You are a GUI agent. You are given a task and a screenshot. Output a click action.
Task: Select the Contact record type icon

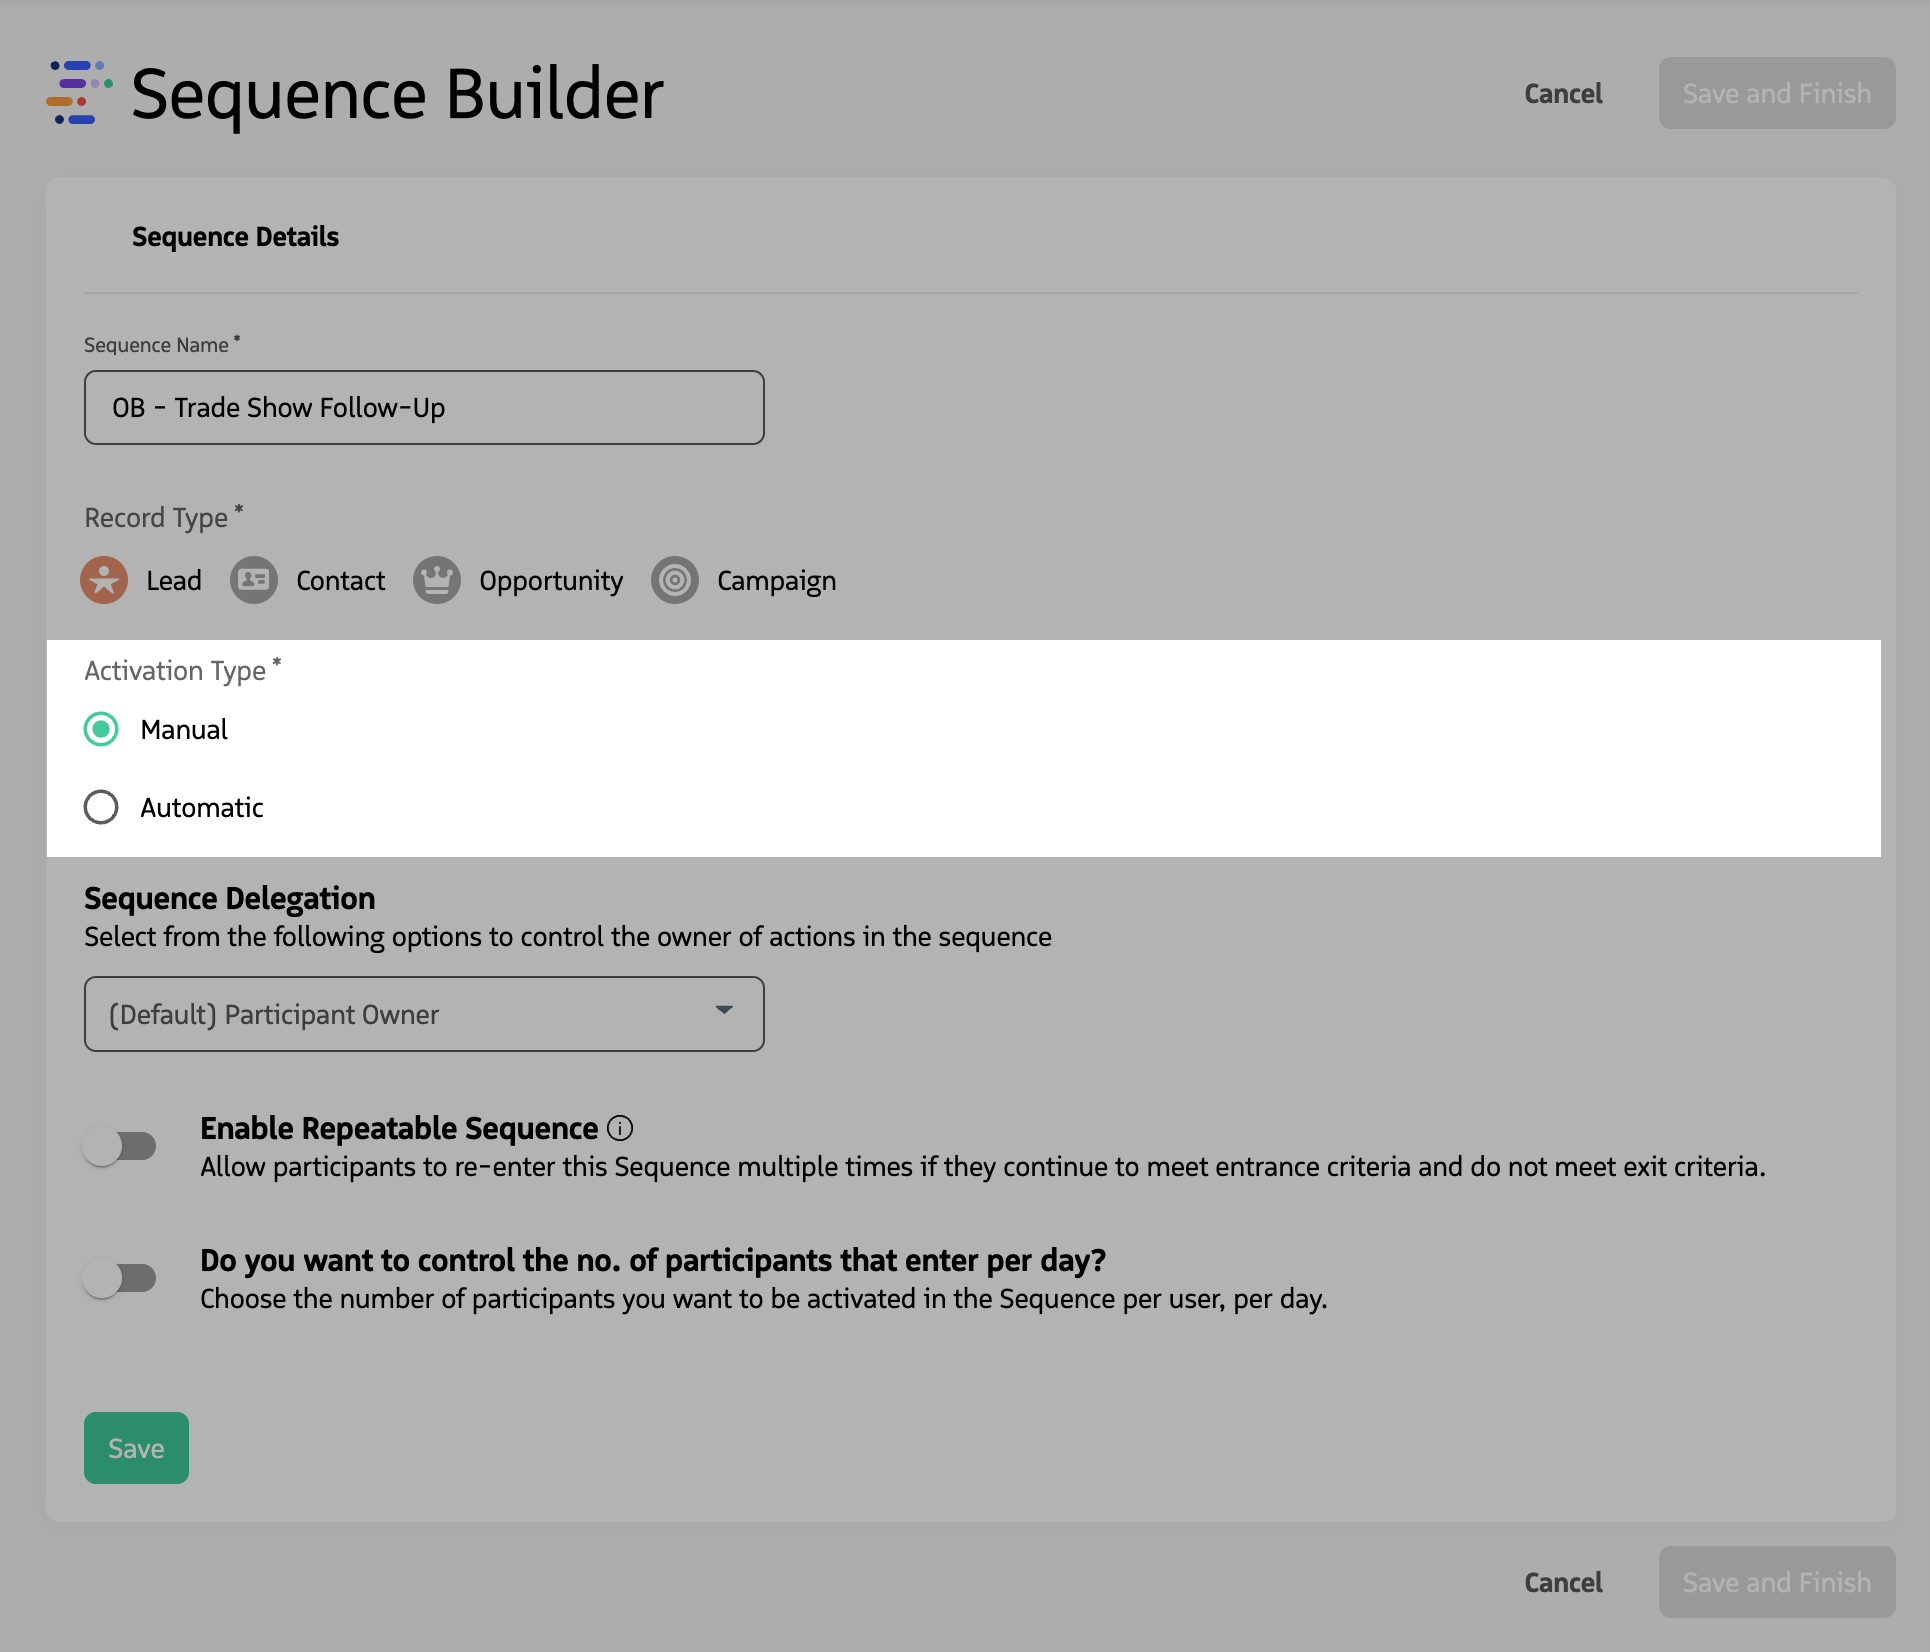pyautogui.click(x=252, y=580)
